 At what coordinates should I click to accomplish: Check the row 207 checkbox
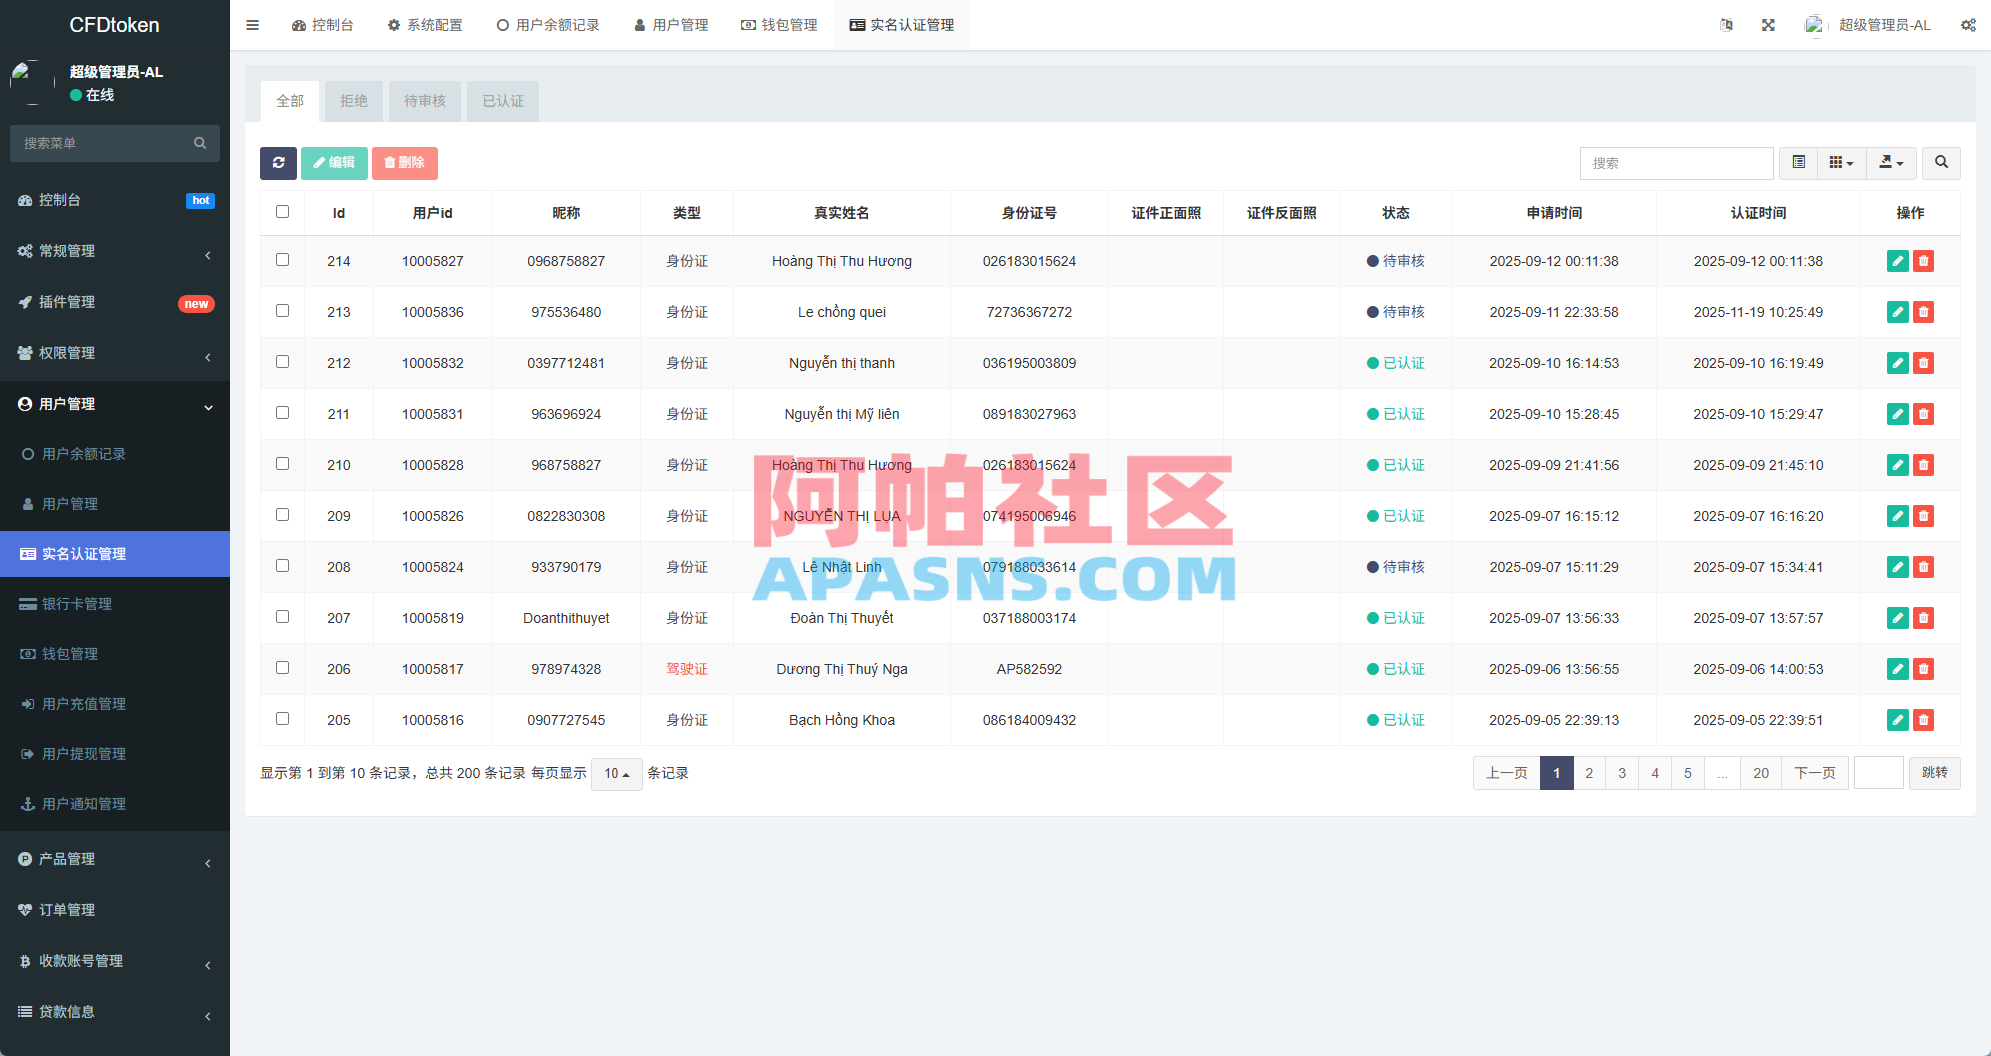(282, 617)
